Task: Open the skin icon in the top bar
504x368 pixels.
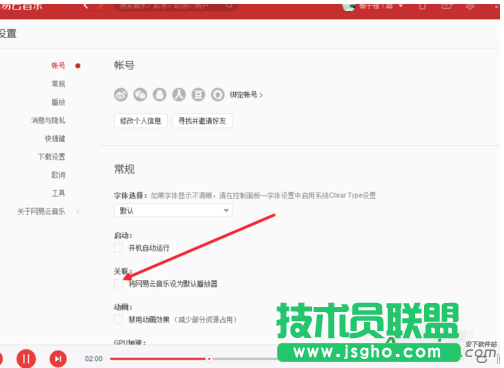Action: click(422, 6)
